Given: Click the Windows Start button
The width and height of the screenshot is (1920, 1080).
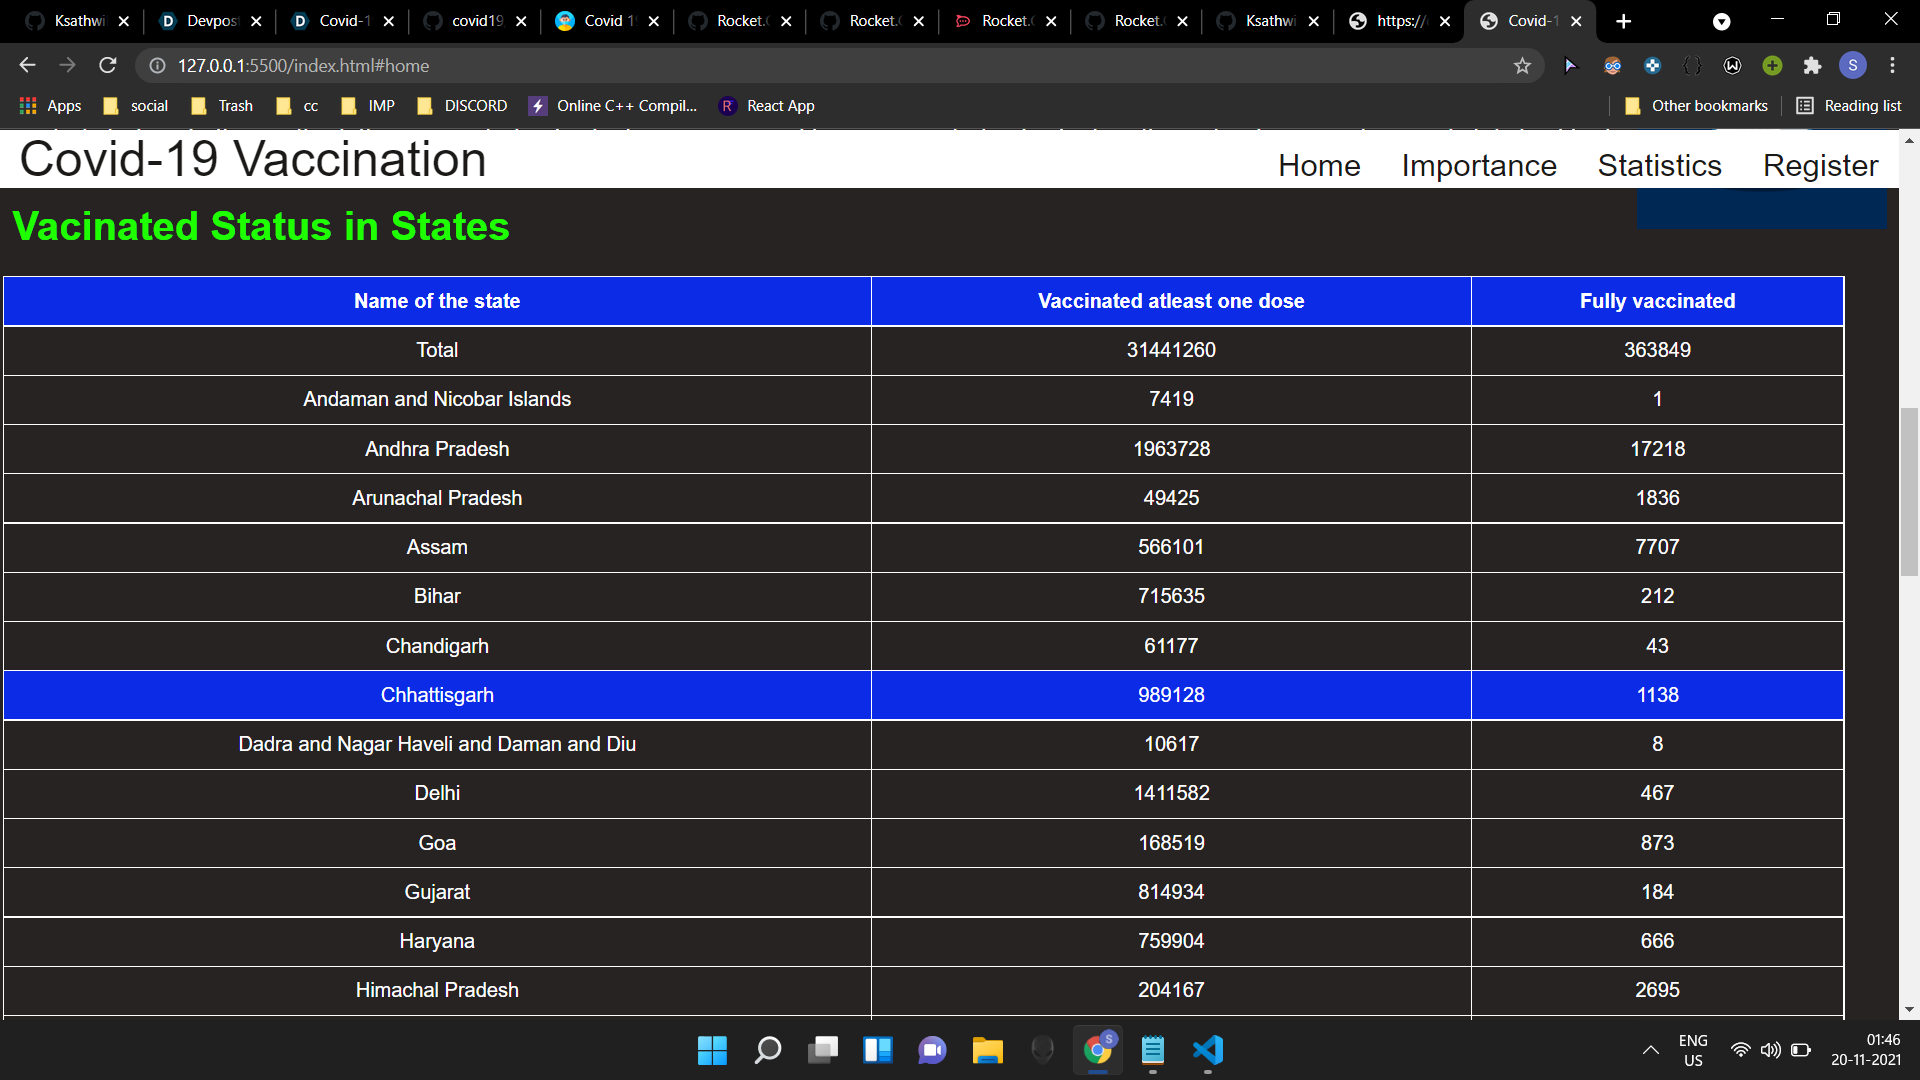Looking at the screenshot, I should click(712, 1050).
